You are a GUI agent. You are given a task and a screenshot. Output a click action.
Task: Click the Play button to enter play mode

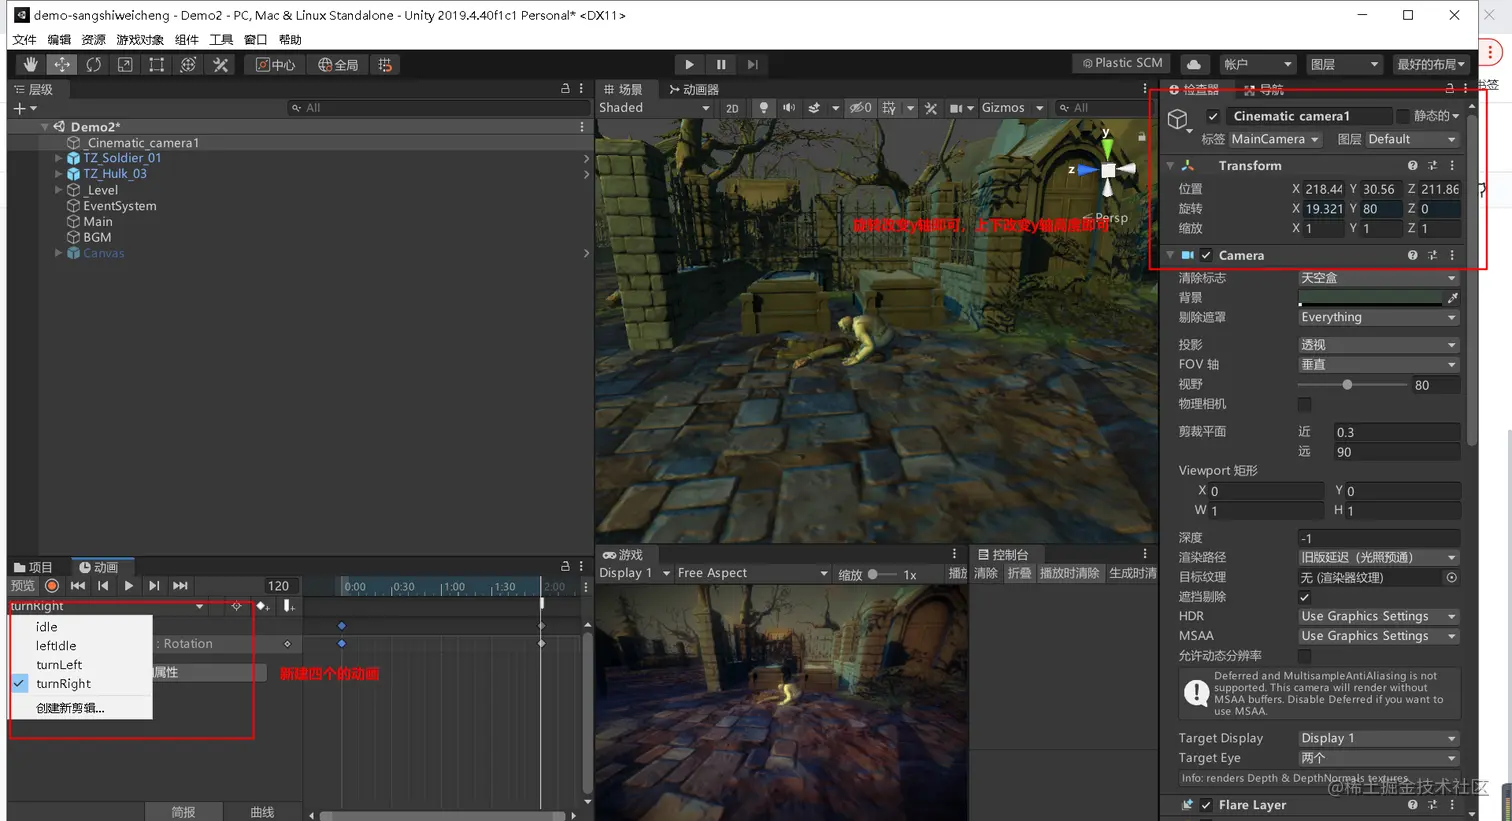(689, 65)
